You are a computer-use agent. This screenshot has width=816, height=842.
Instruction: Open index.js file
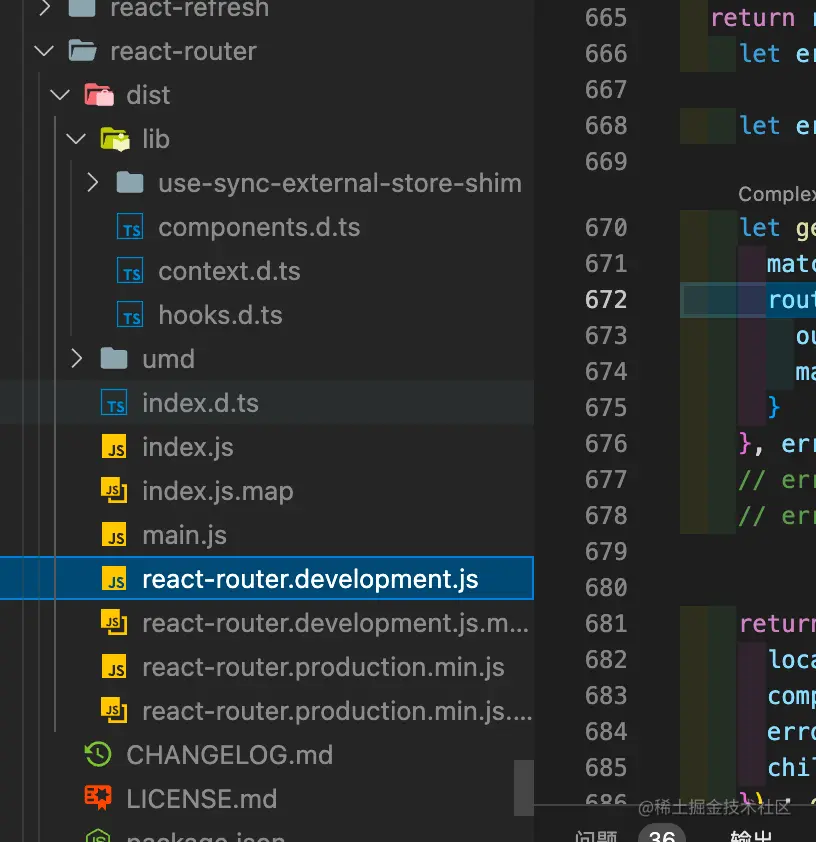click(188, 447)
